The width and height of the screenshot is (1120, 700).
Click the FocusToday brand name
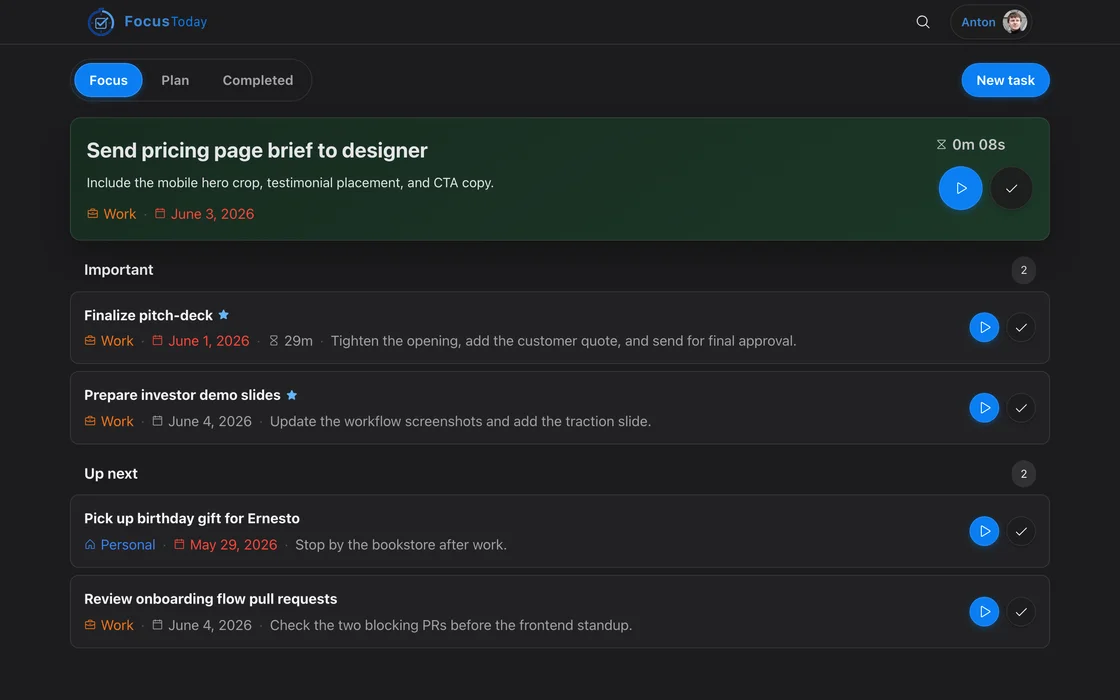point(166,21)
